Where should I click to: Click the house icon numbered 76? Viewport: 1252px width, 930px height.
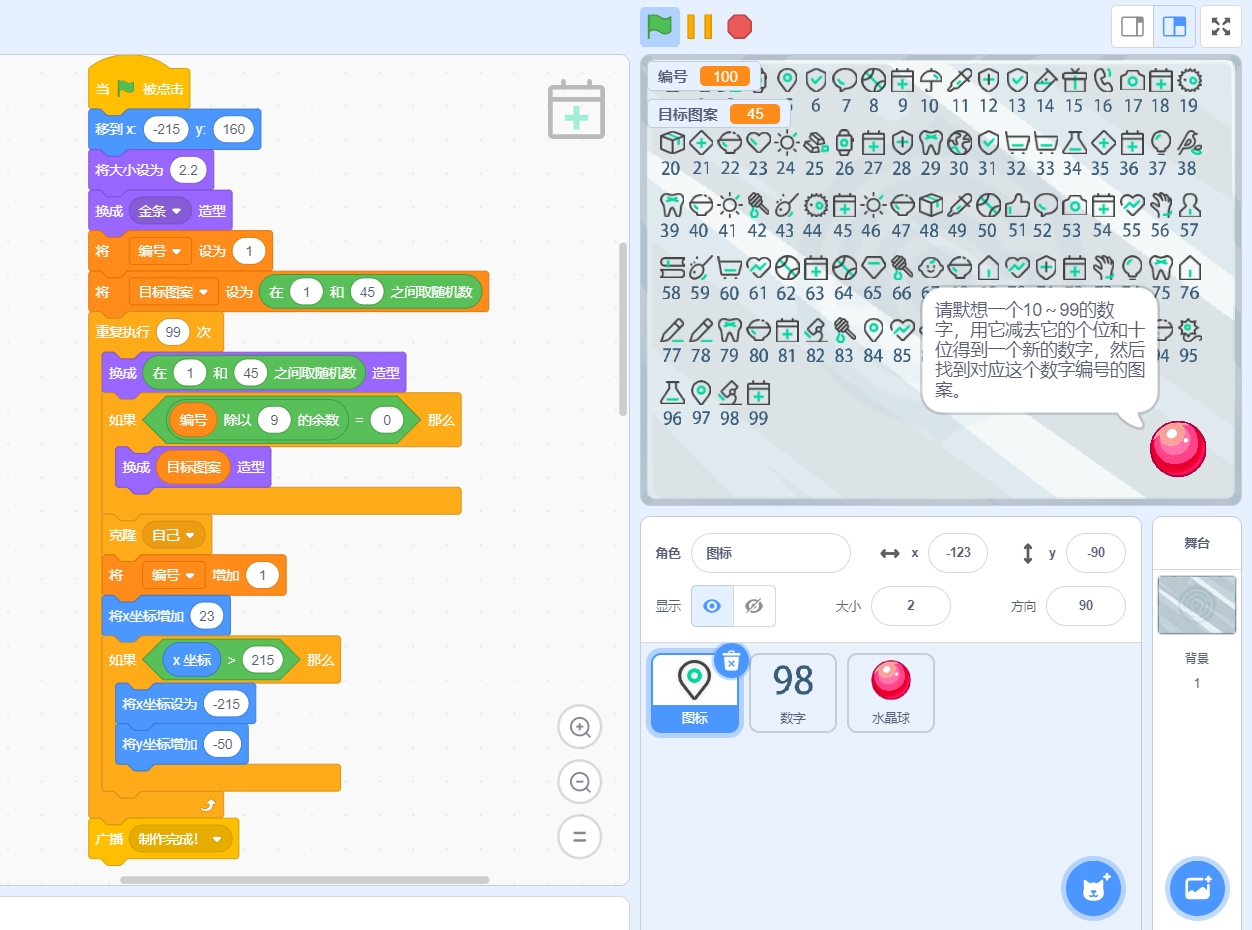1190,268
